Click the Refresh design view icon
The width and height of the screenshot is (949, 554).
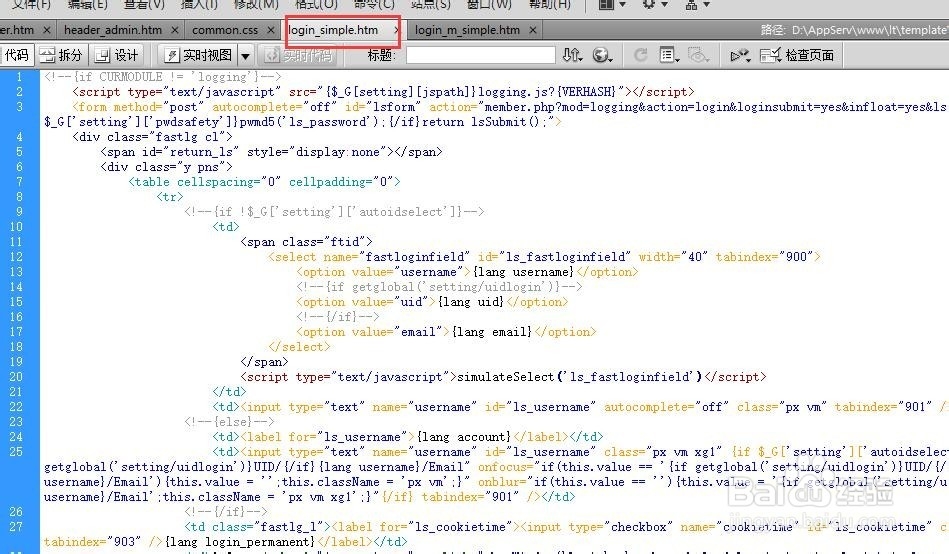[640, 55]
